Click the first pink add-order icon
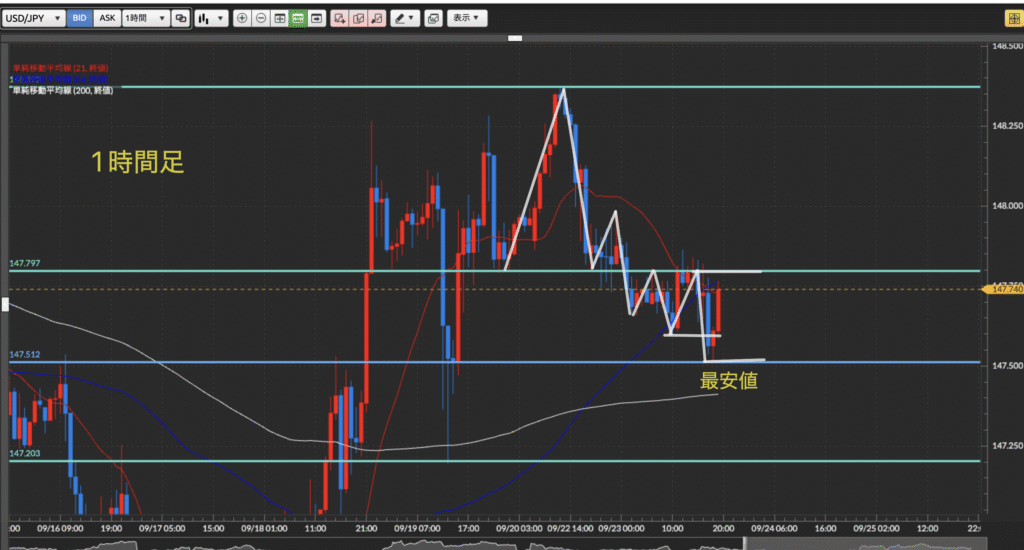1024x550 pixels. point(340,18)
